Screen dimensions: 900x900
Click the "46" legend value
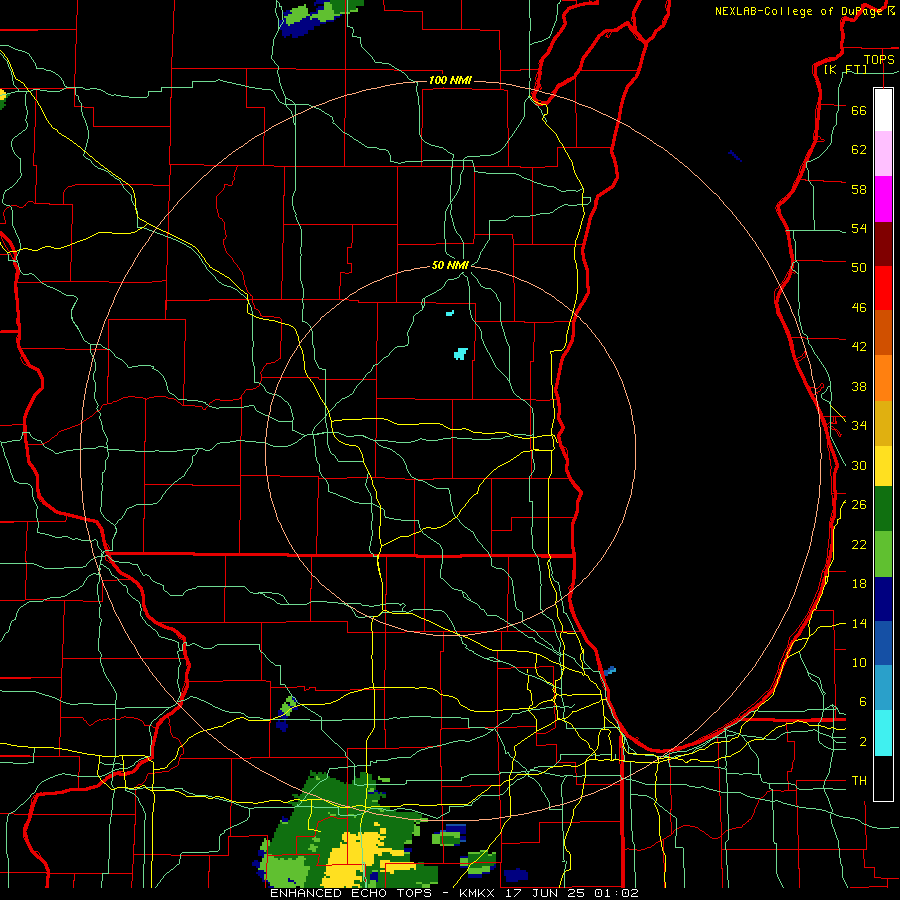[x=859, y=308]
